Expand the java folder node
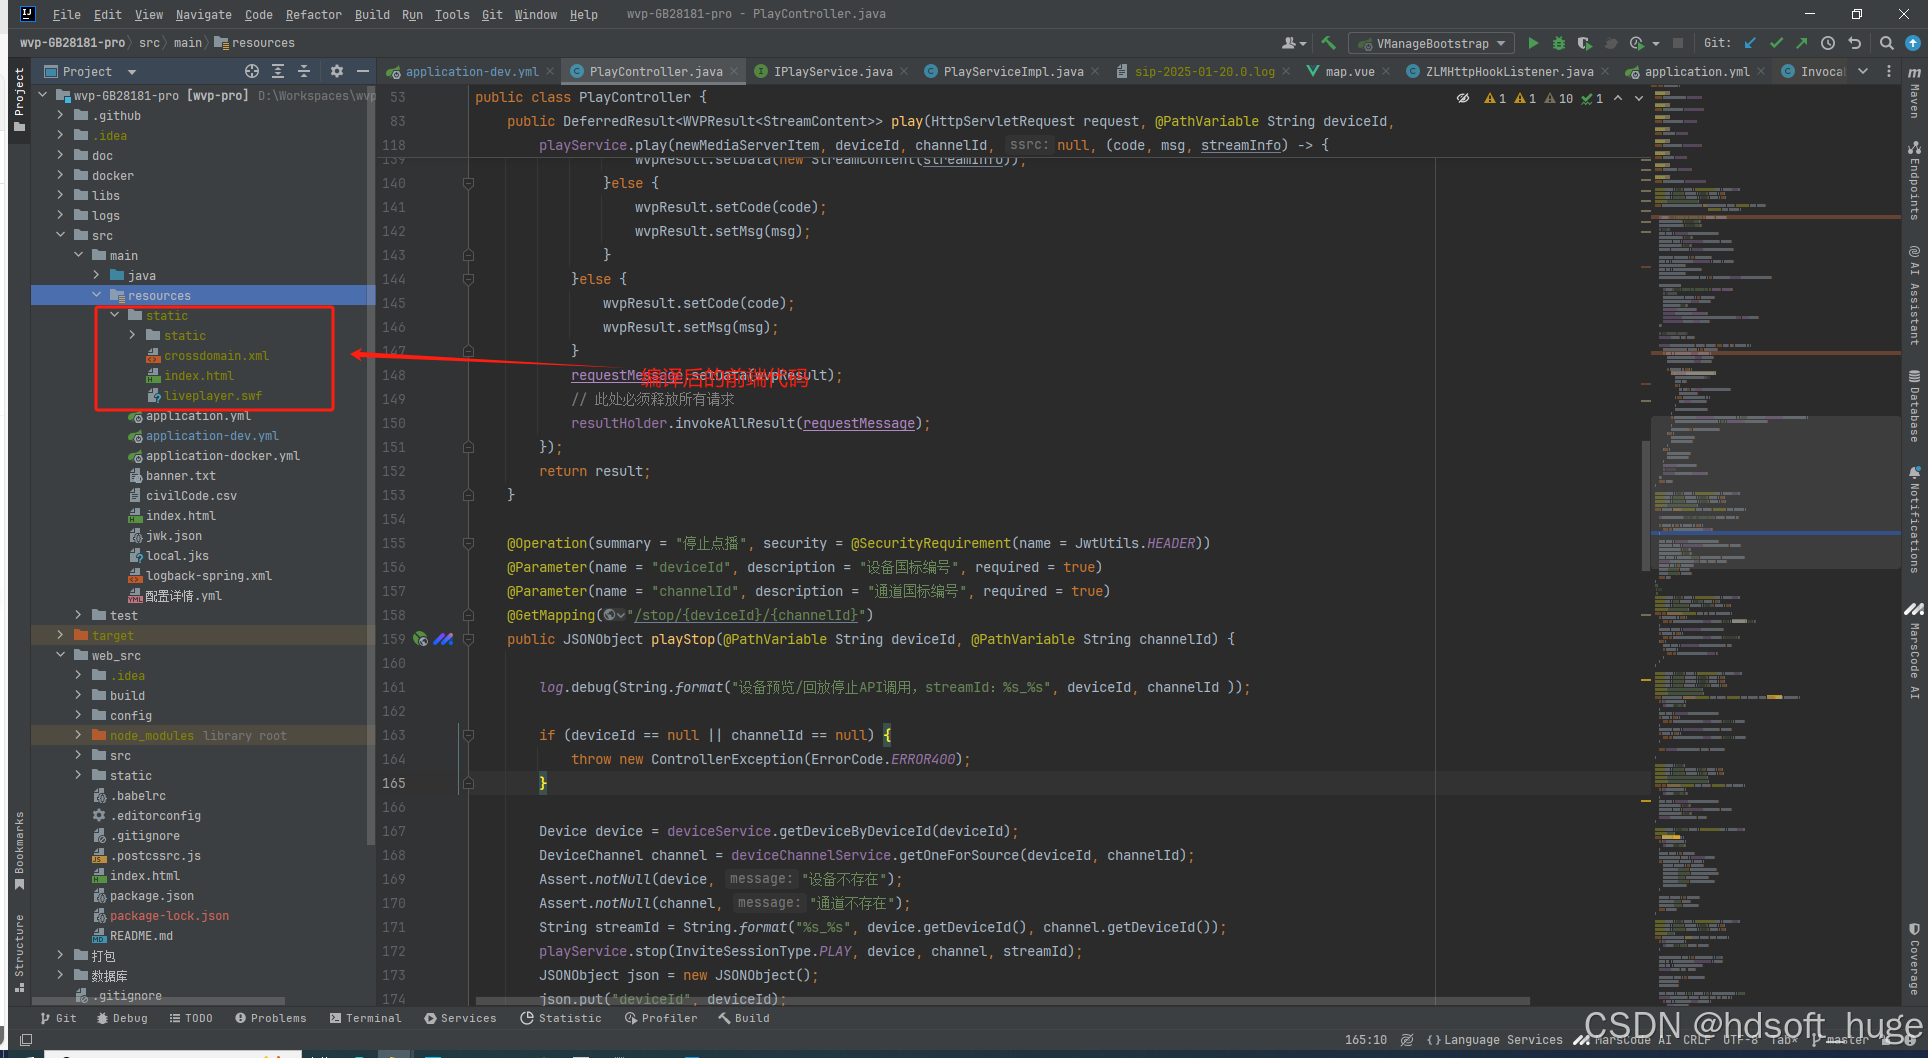 [97, 275]
